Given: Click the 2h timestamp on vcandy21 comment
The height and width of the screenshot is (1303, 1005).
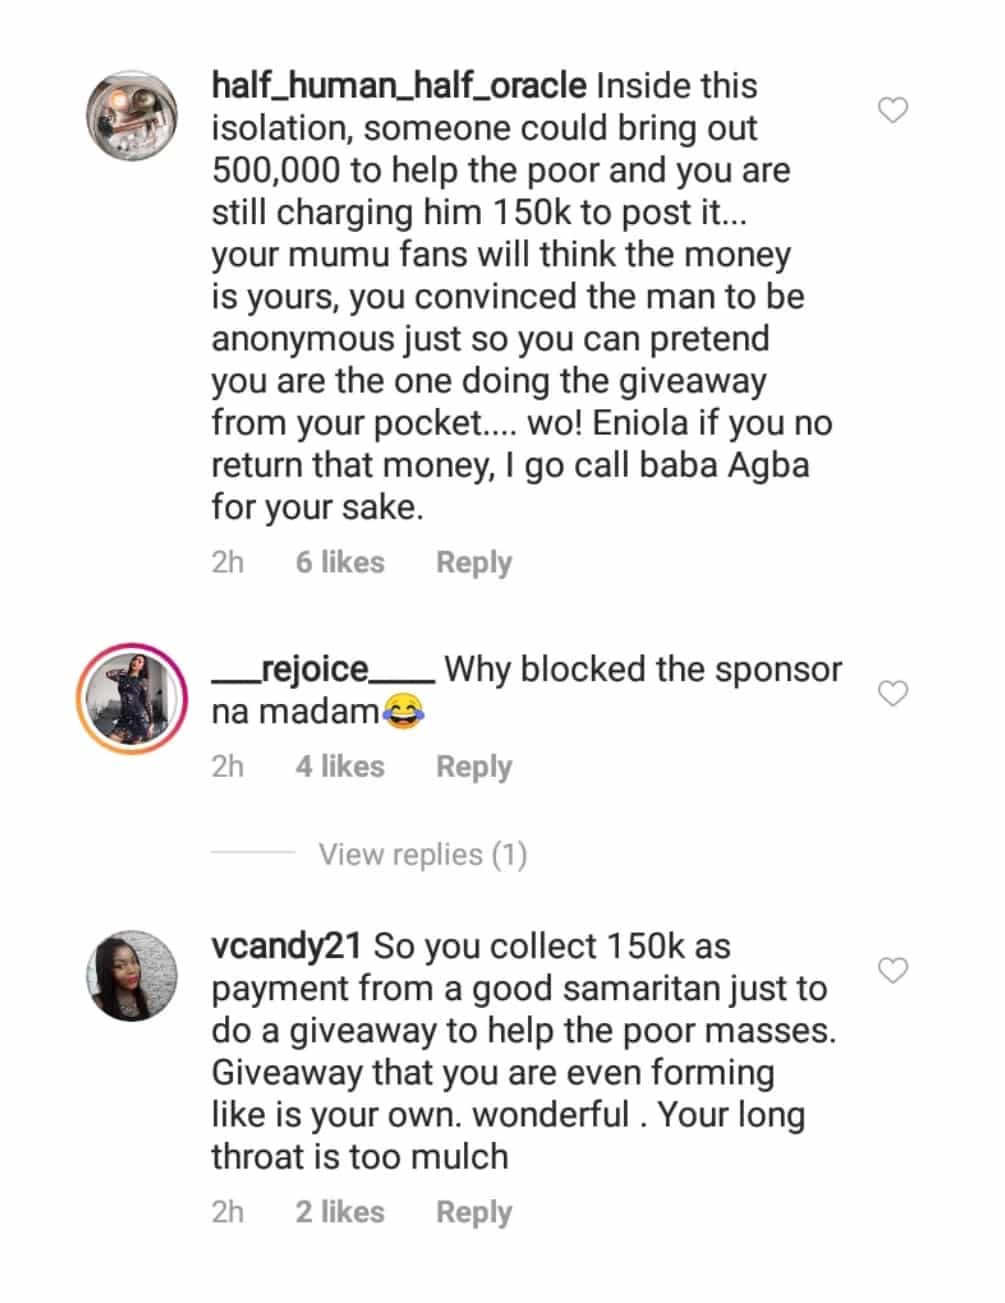Looking at the screenshot, I should click(x=227, y=1212).
